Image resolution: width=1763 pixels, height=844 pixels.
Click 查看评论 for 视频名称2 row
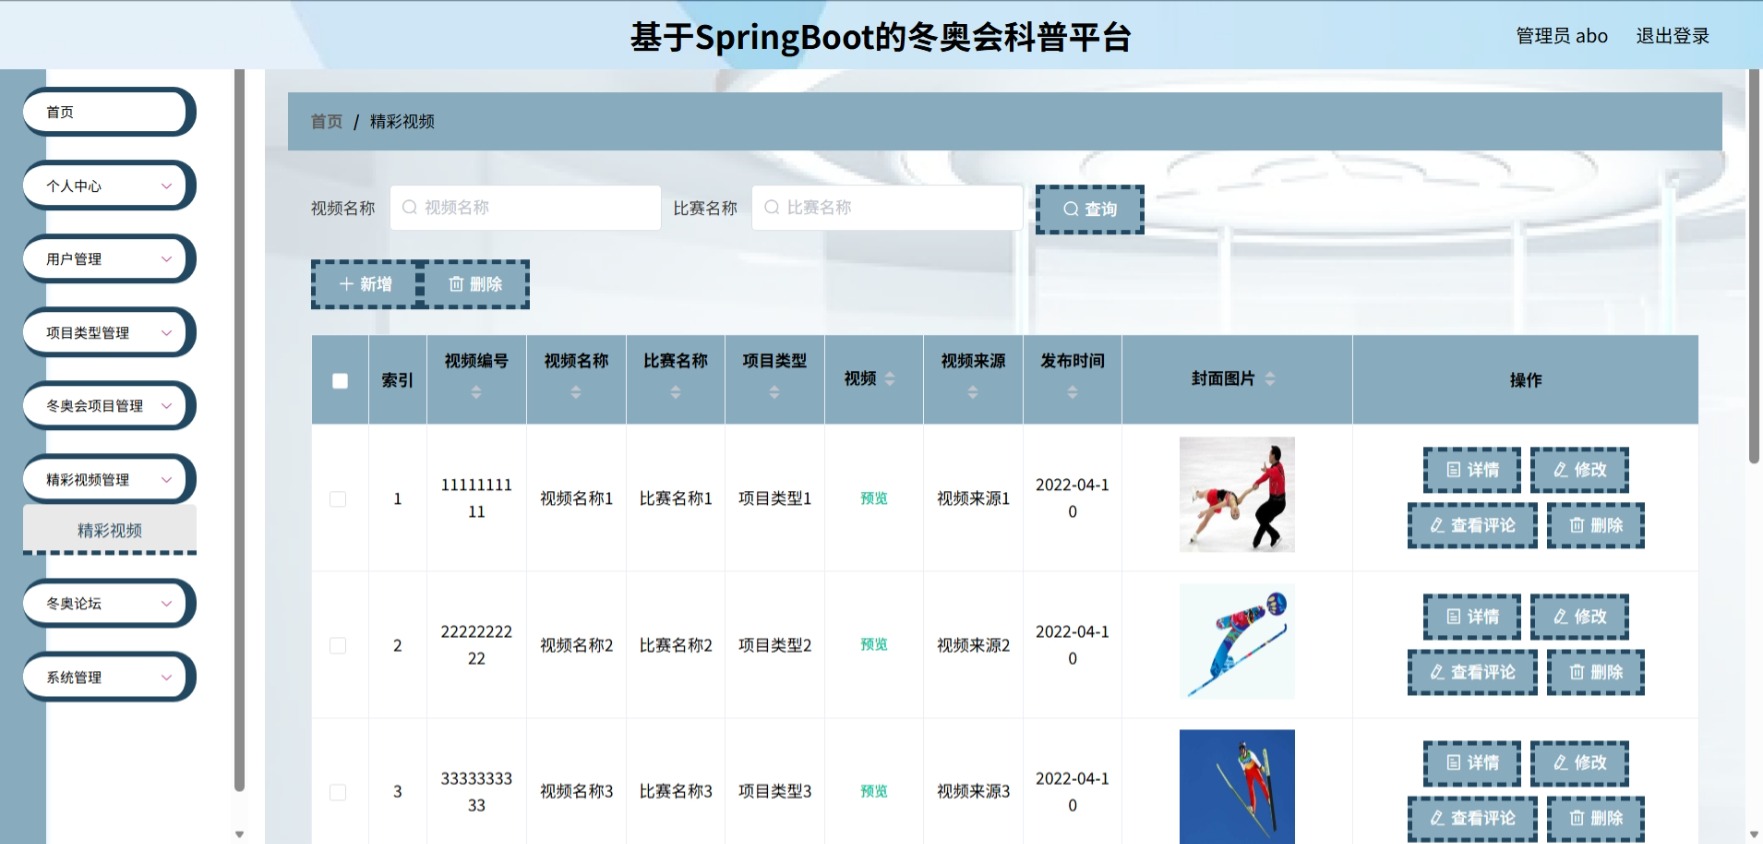coord(1472,672)
